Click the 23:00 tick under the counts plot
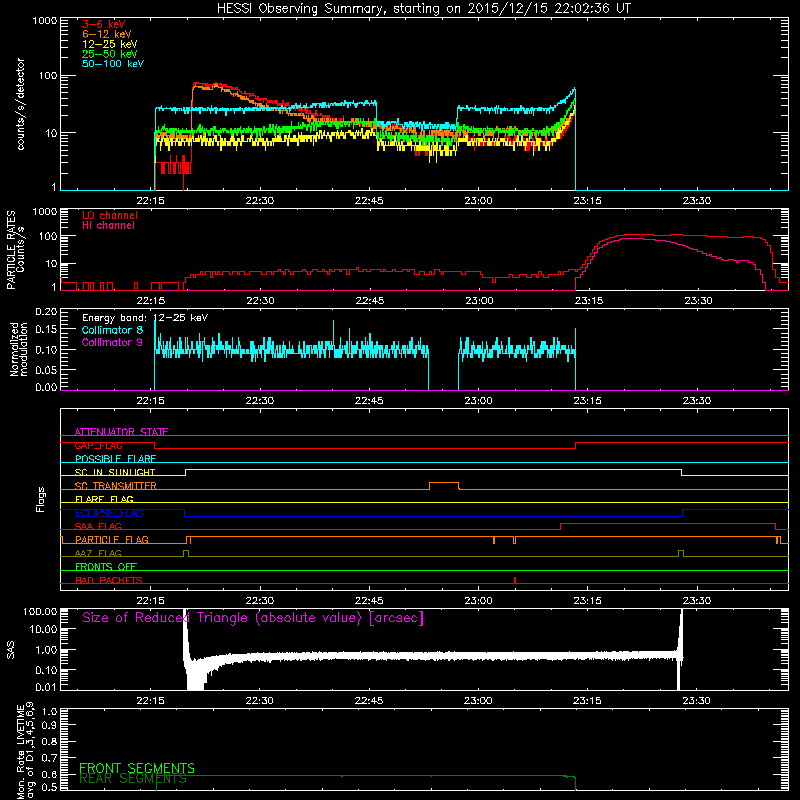Screen dimensions: 800x800 479,201
